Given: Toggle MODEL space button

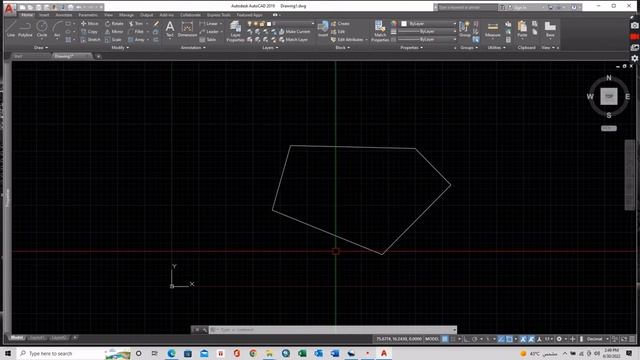Looking at the screenshot, I should point(432,339).
